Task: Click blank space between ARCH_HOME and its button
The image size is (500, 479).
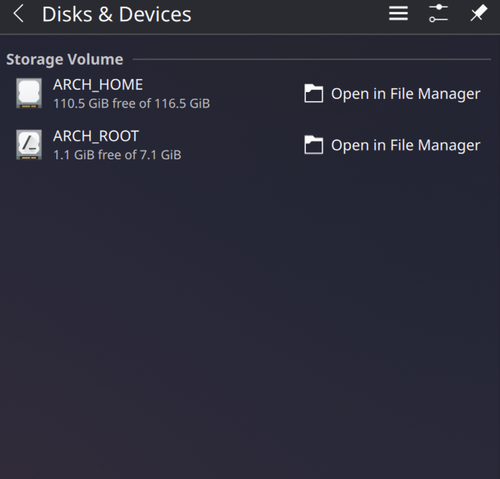Action: [257, 93]
